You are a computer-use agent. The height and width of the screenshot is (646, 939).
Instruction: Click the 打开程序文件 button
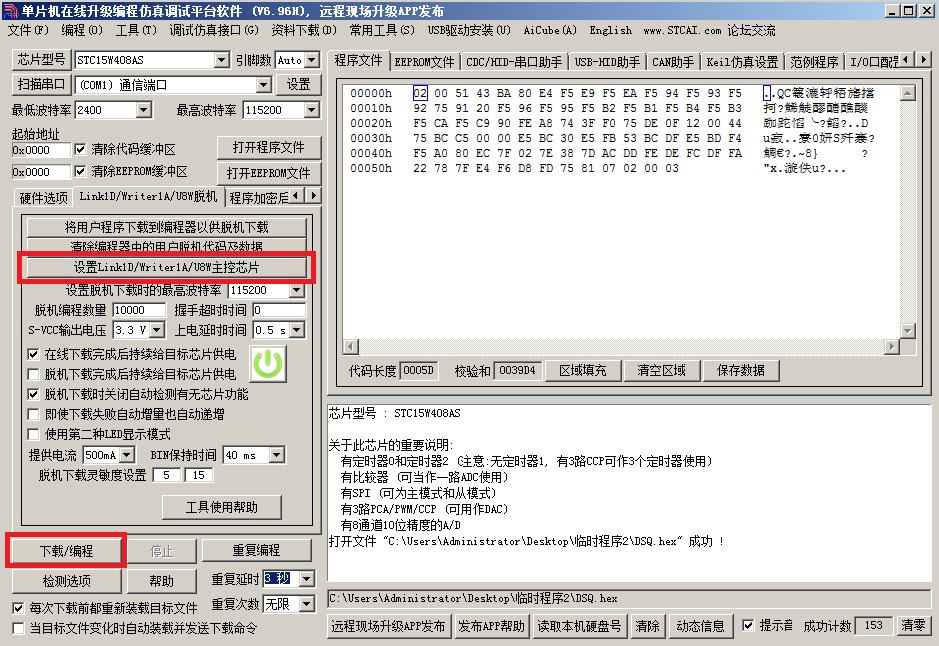[268, 147]
